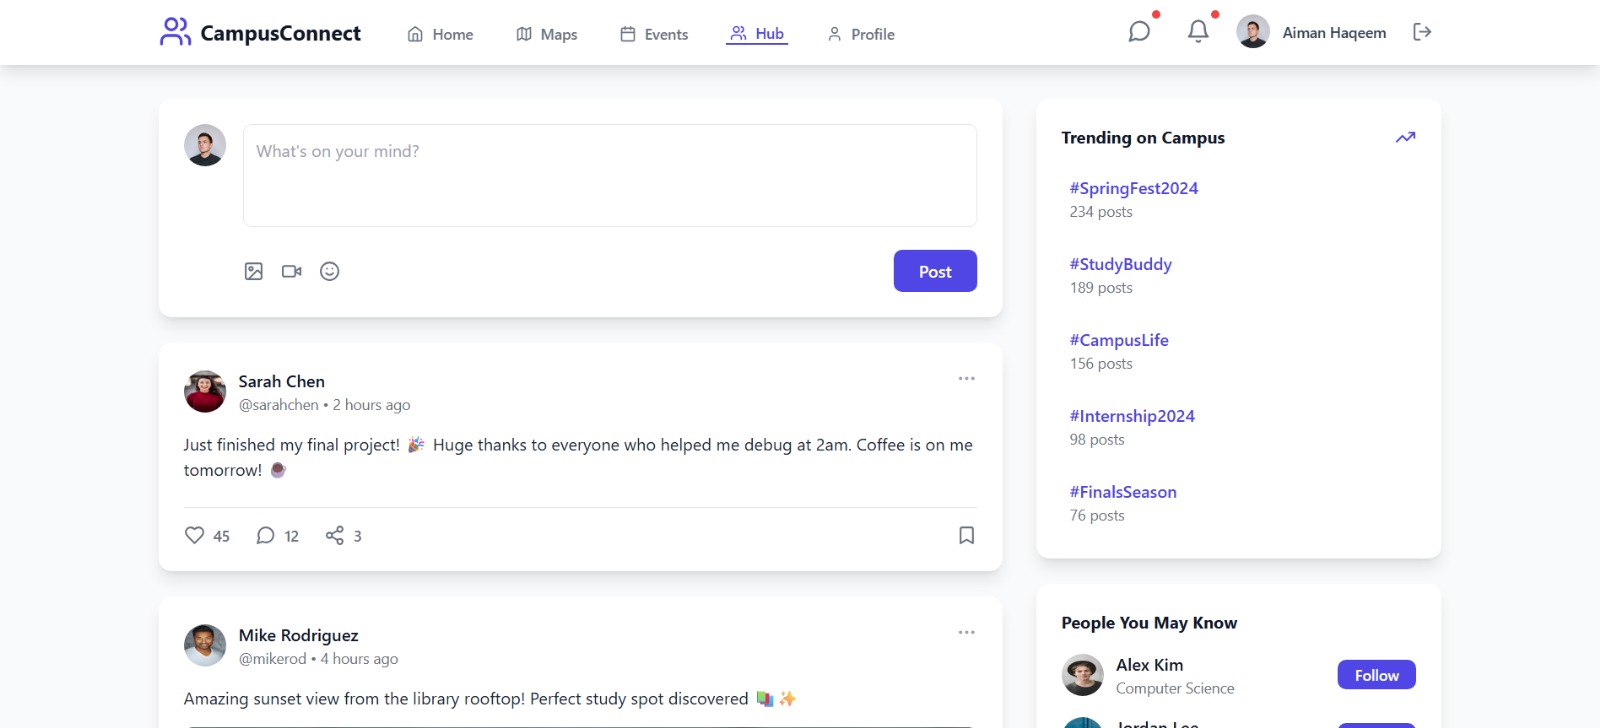Screen dimensions: 1600x728
Task: Click the "Computer Science" label under Alex Kim
Action: coord(1175,689)
